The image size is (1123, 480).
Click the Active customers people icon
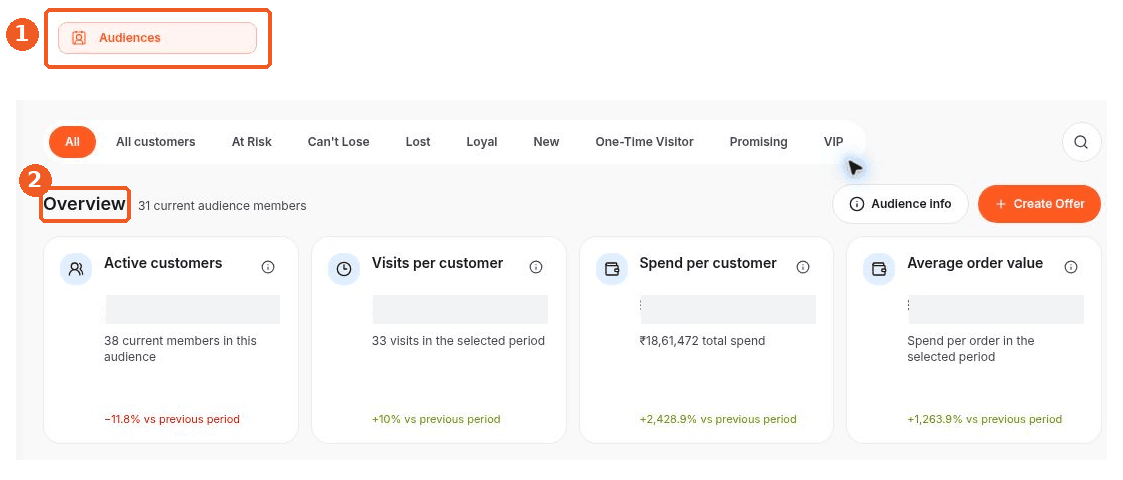[76, 269]
